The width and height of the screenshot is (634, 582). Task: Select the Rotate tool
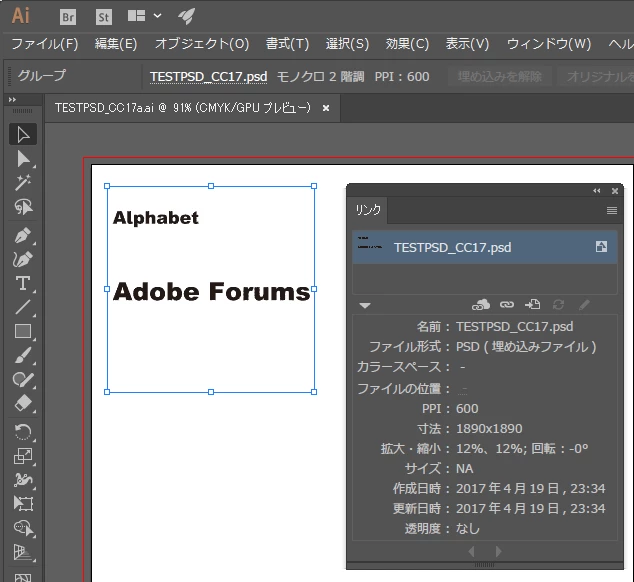point(23,432)
